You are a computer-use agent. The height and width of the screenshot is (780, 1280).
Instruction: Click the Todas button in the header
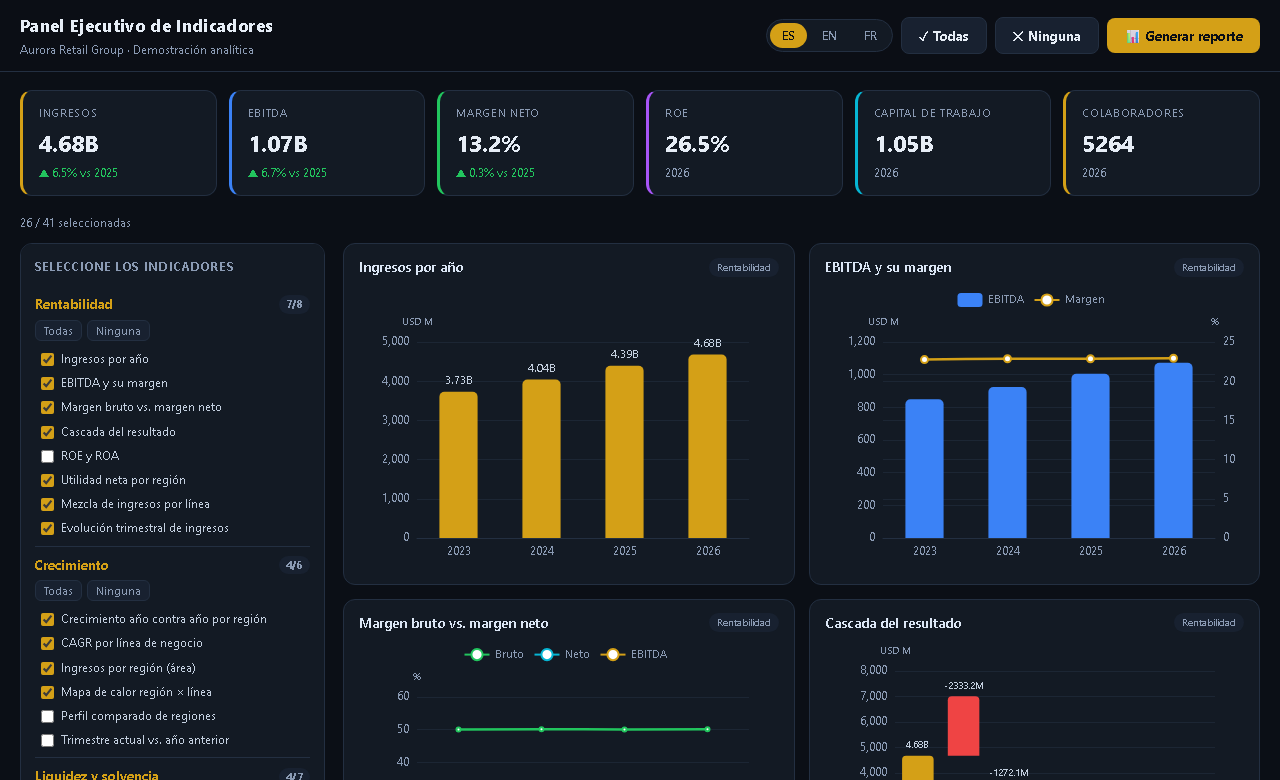[943, 36]
